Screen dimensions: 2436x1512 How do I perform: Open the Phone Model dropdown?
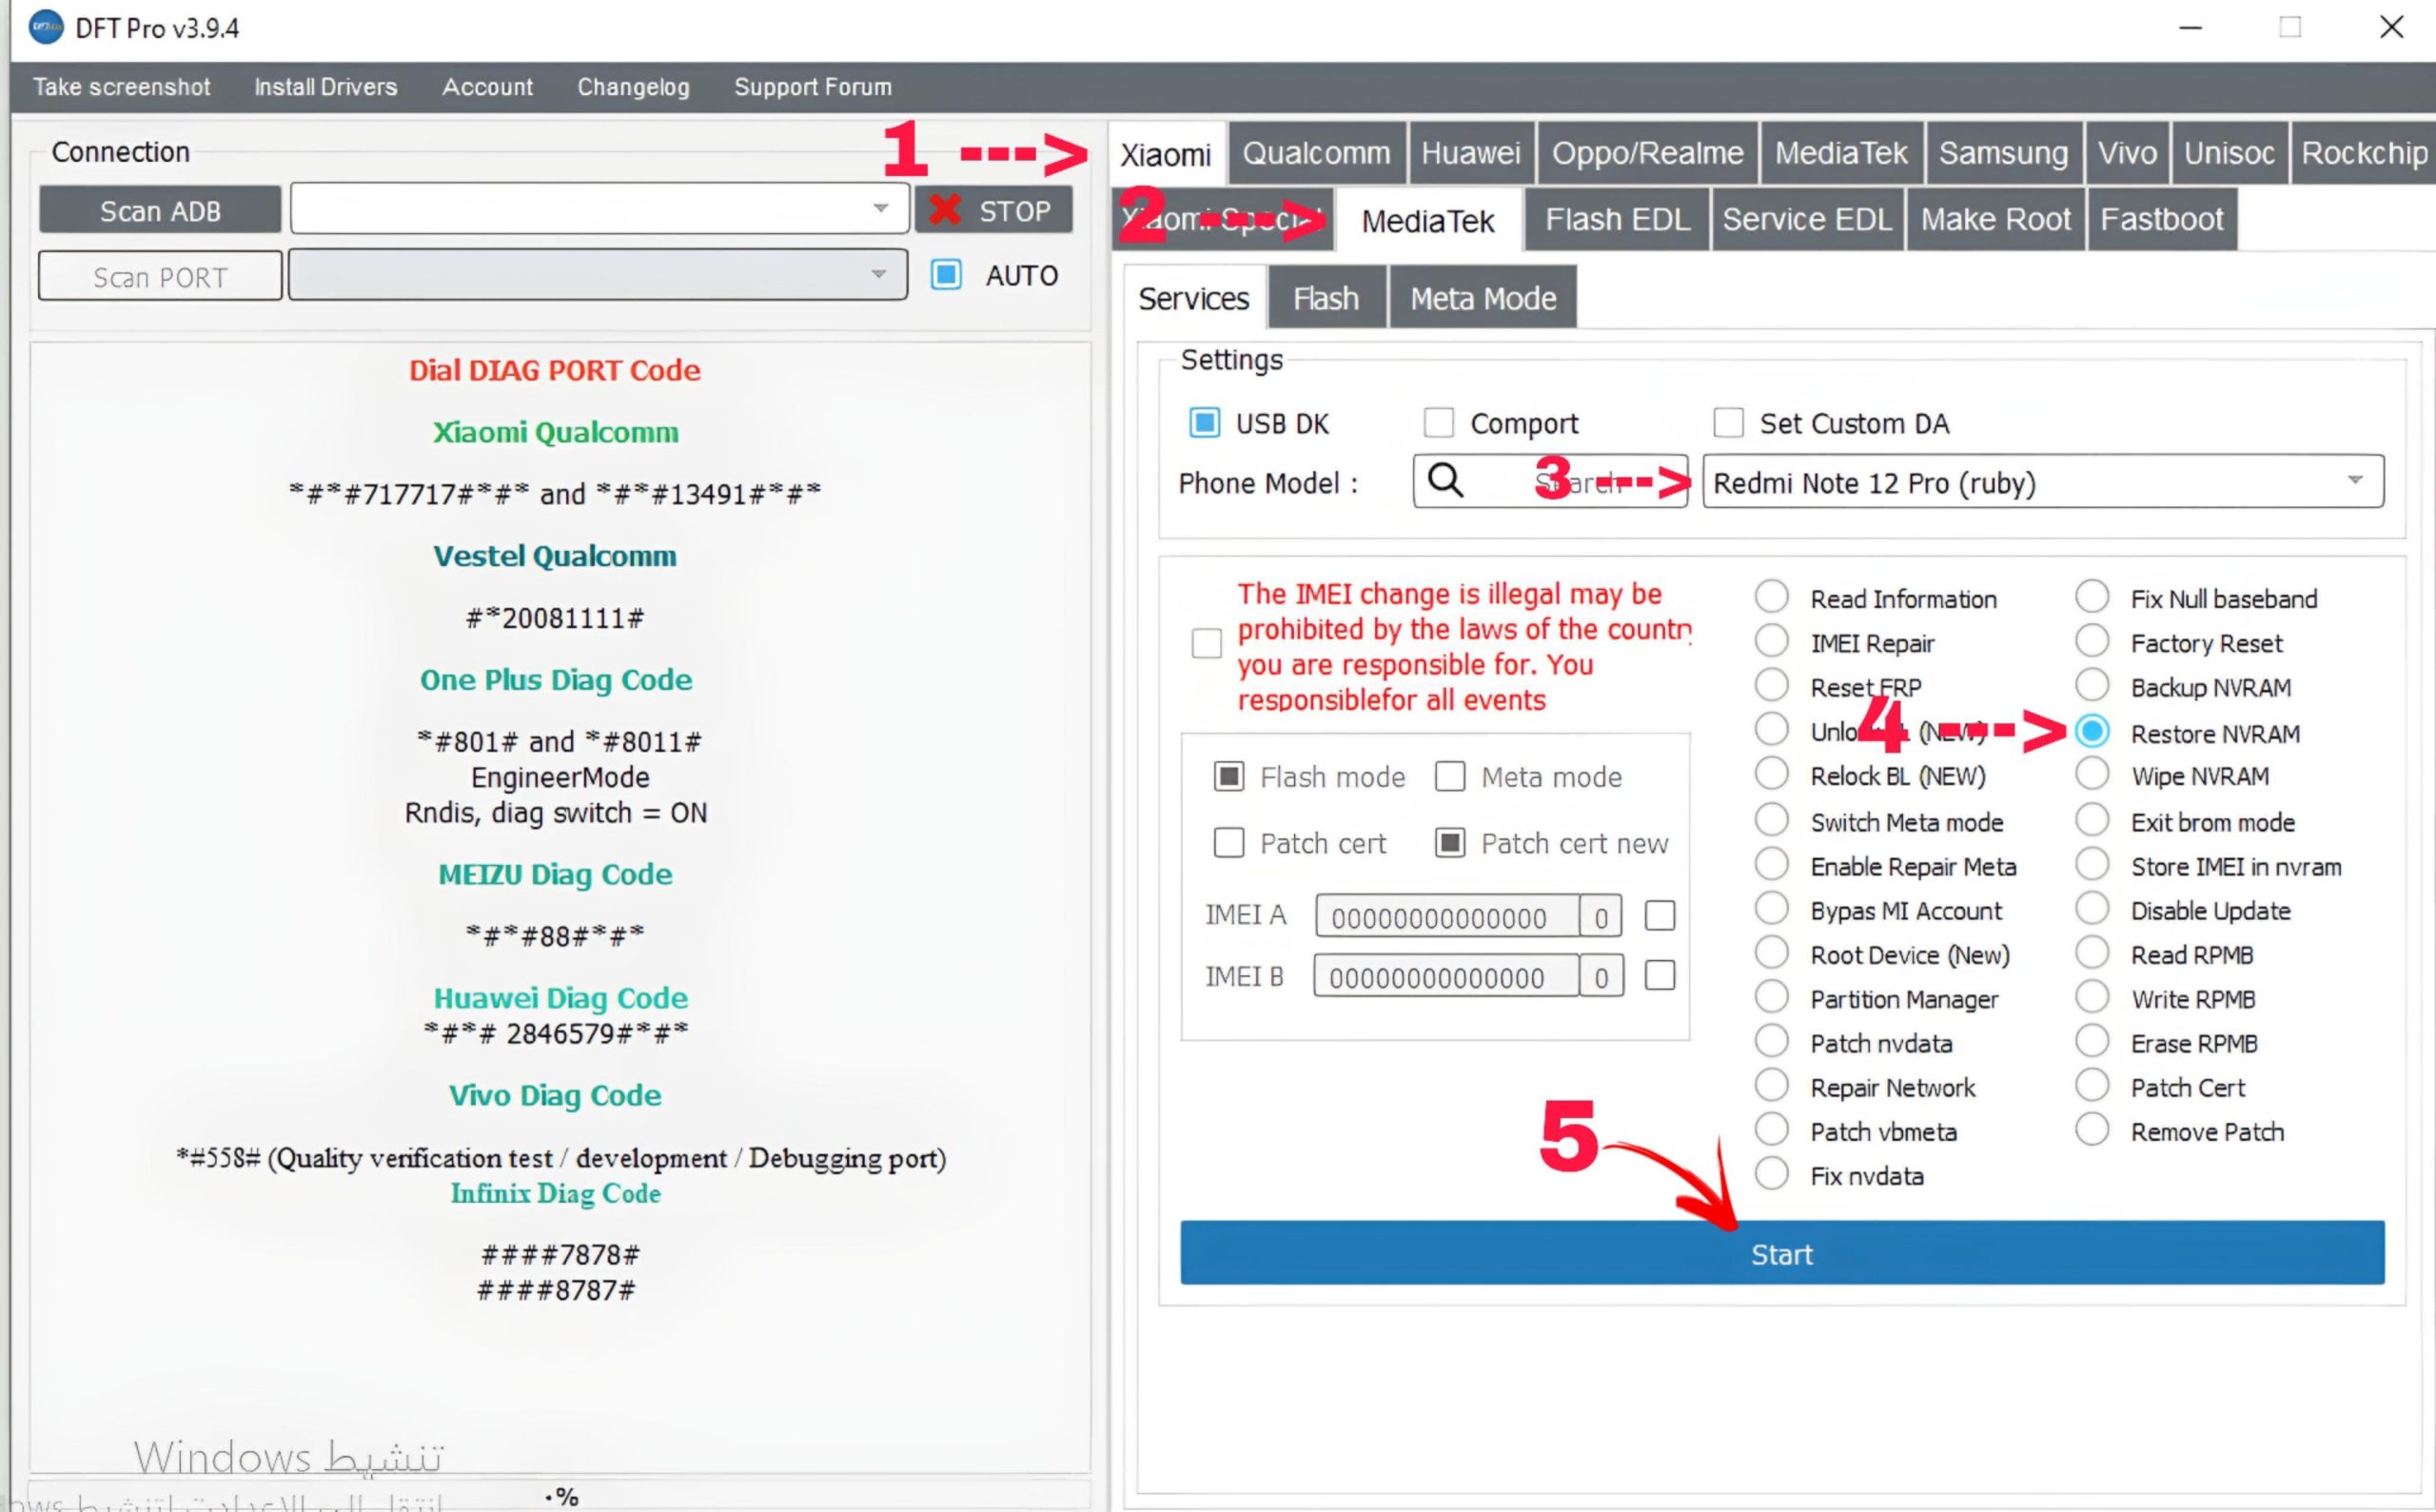tap(2043, 482)
